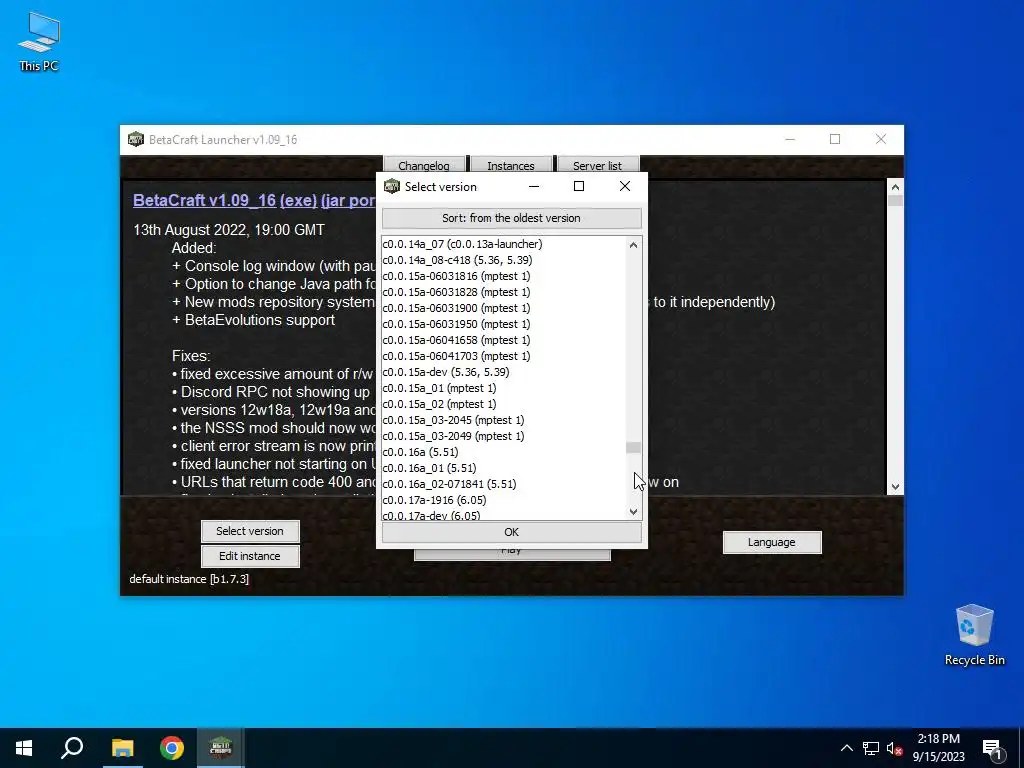Open the Windows Start menu
Screen dimensions: 1024x768
tap(24, 748)
